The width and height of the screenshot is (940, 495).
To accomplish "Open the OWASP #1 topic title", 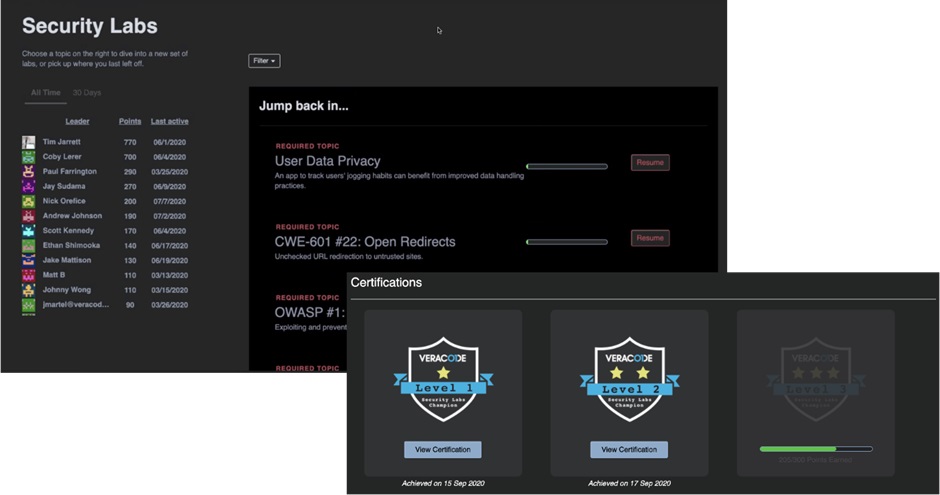I will point(310,312).
